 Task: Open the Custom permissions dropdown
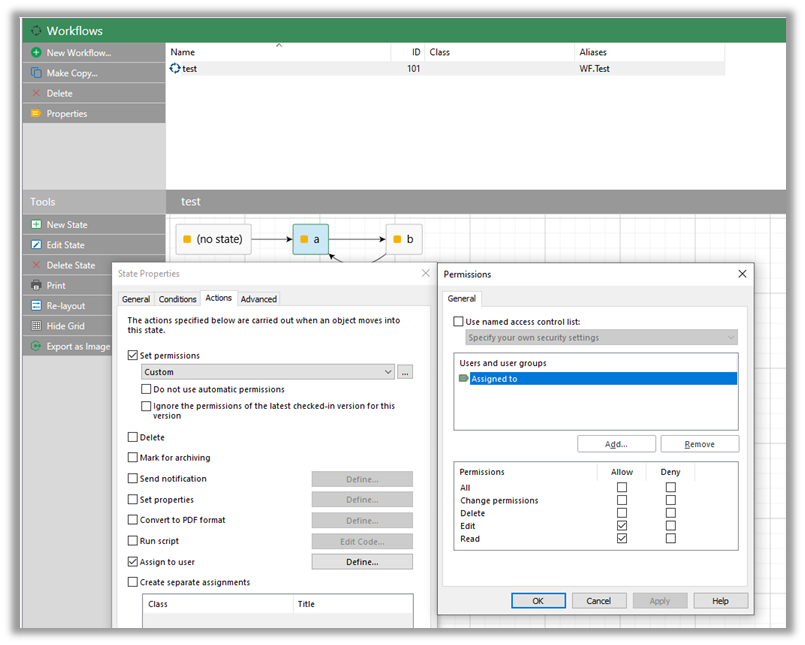point(388,372)
